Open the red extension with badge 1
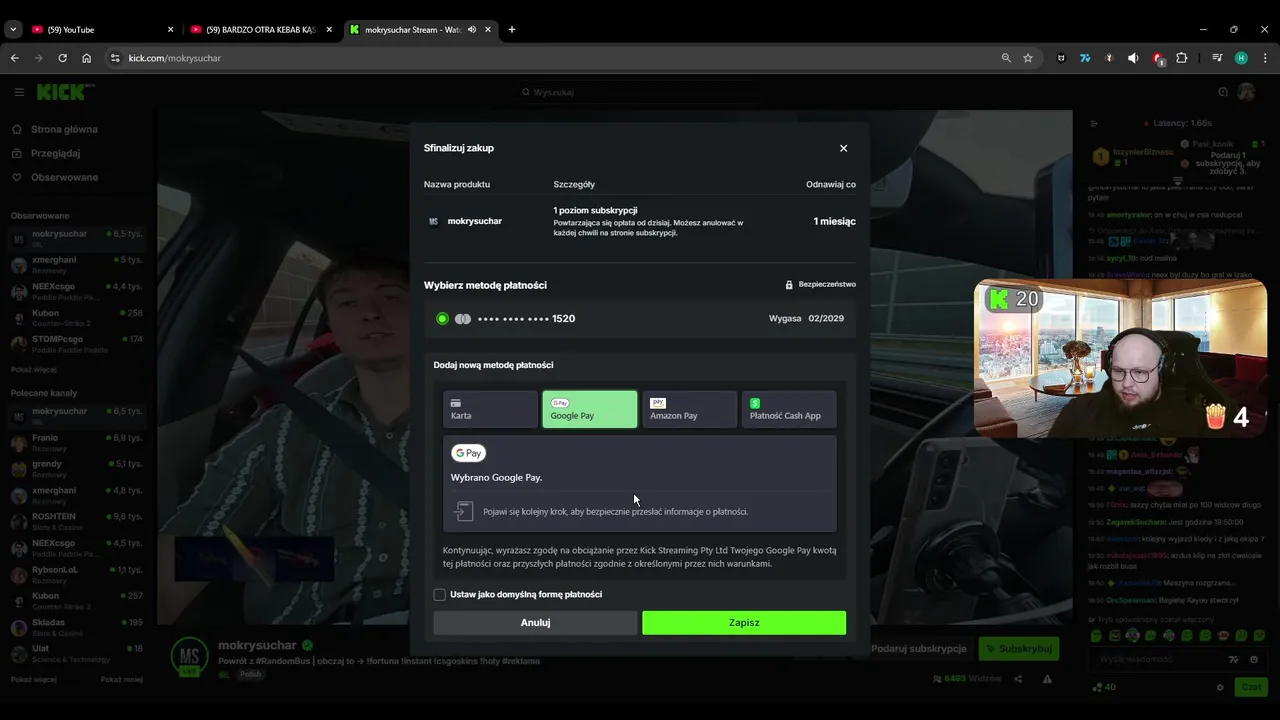This screenshot has width=1280, height=720. pyautogui.click(x=1158, y=58)
